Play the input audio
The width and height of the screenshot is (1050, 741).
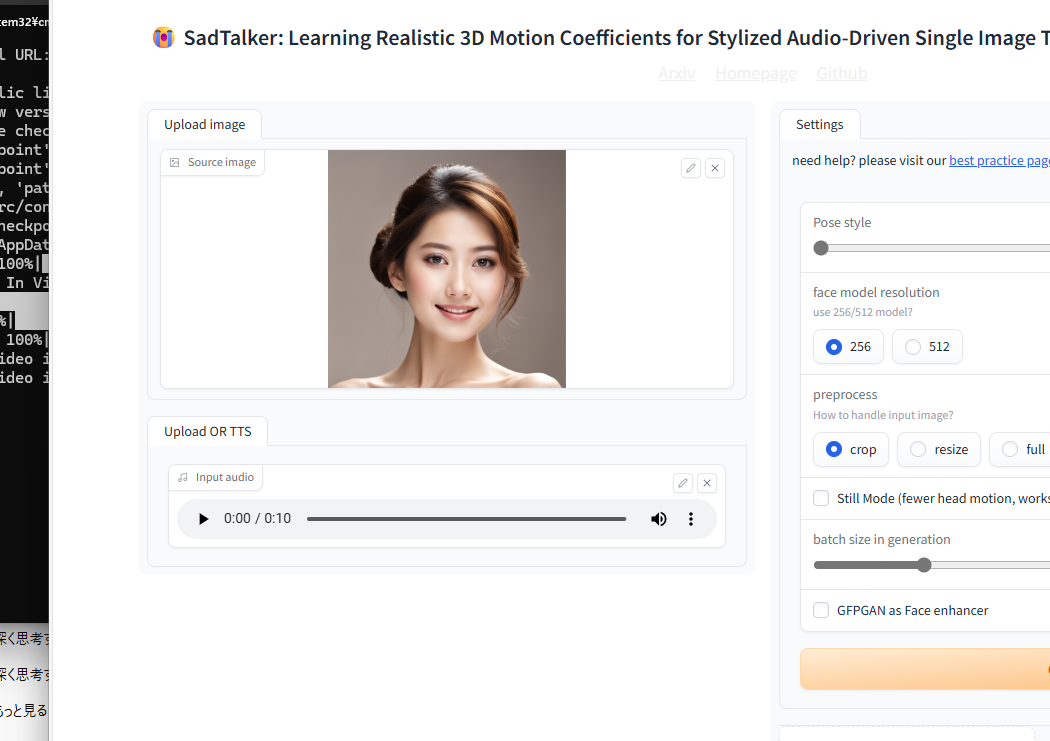click(204, 519)
